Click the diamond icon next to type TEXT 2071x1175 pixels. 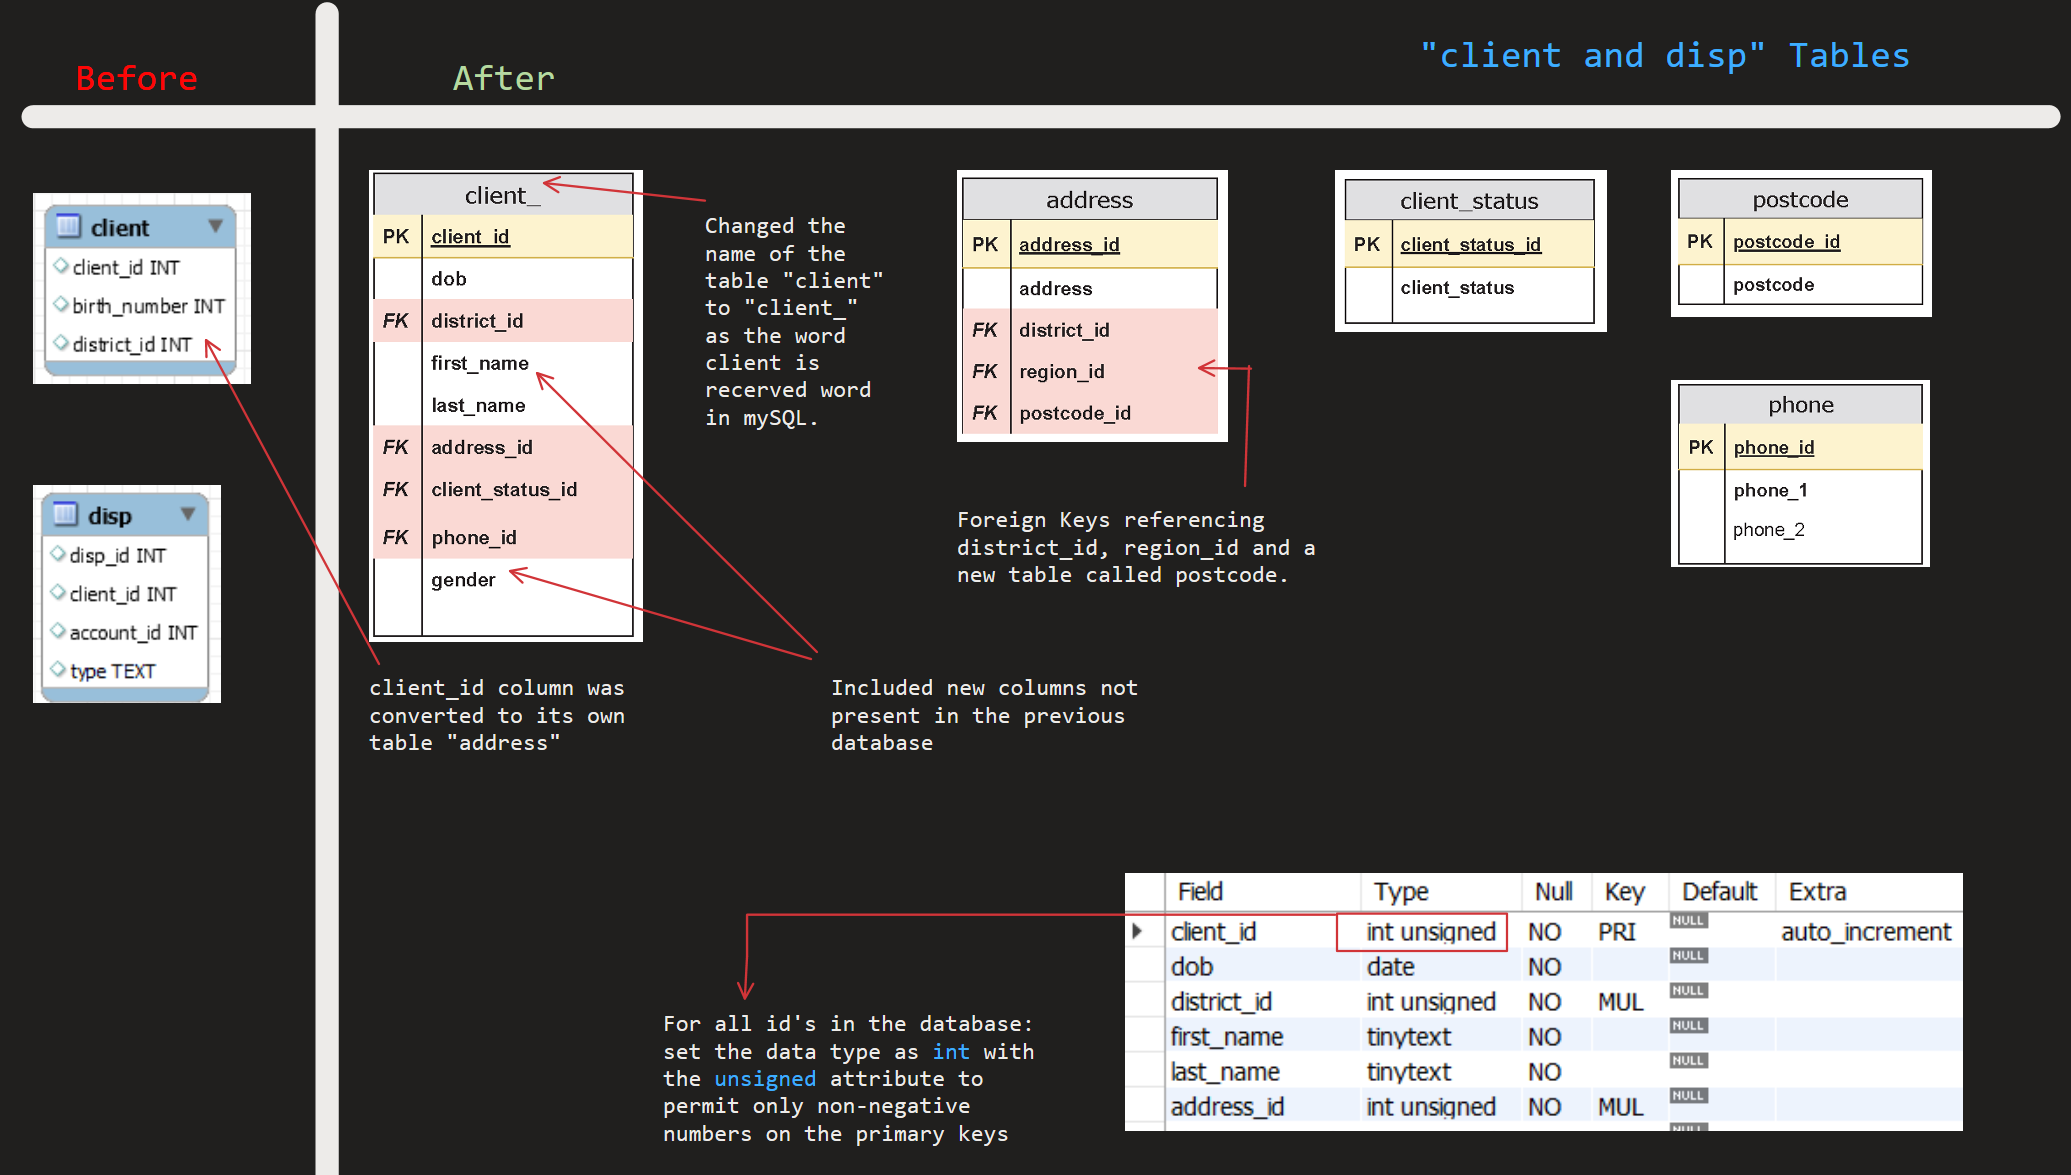57,671
